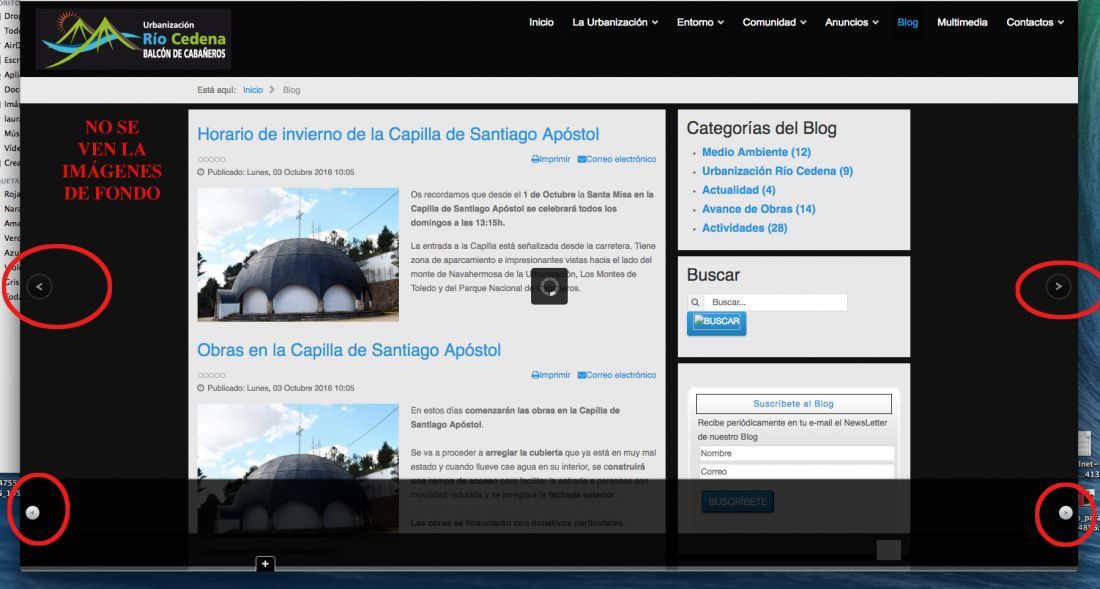
Task: Open the Blog menu item
Action: point(907,22)
